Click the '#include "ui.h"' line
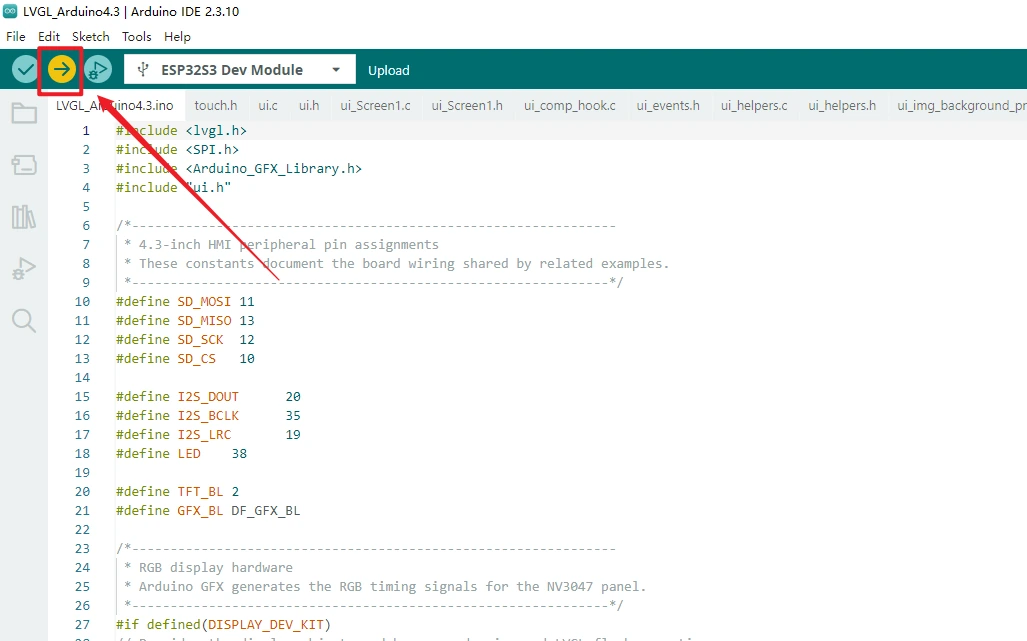The width and height of the screenshot is (1027, 641). pyautogui.click(x=174, y=188)
